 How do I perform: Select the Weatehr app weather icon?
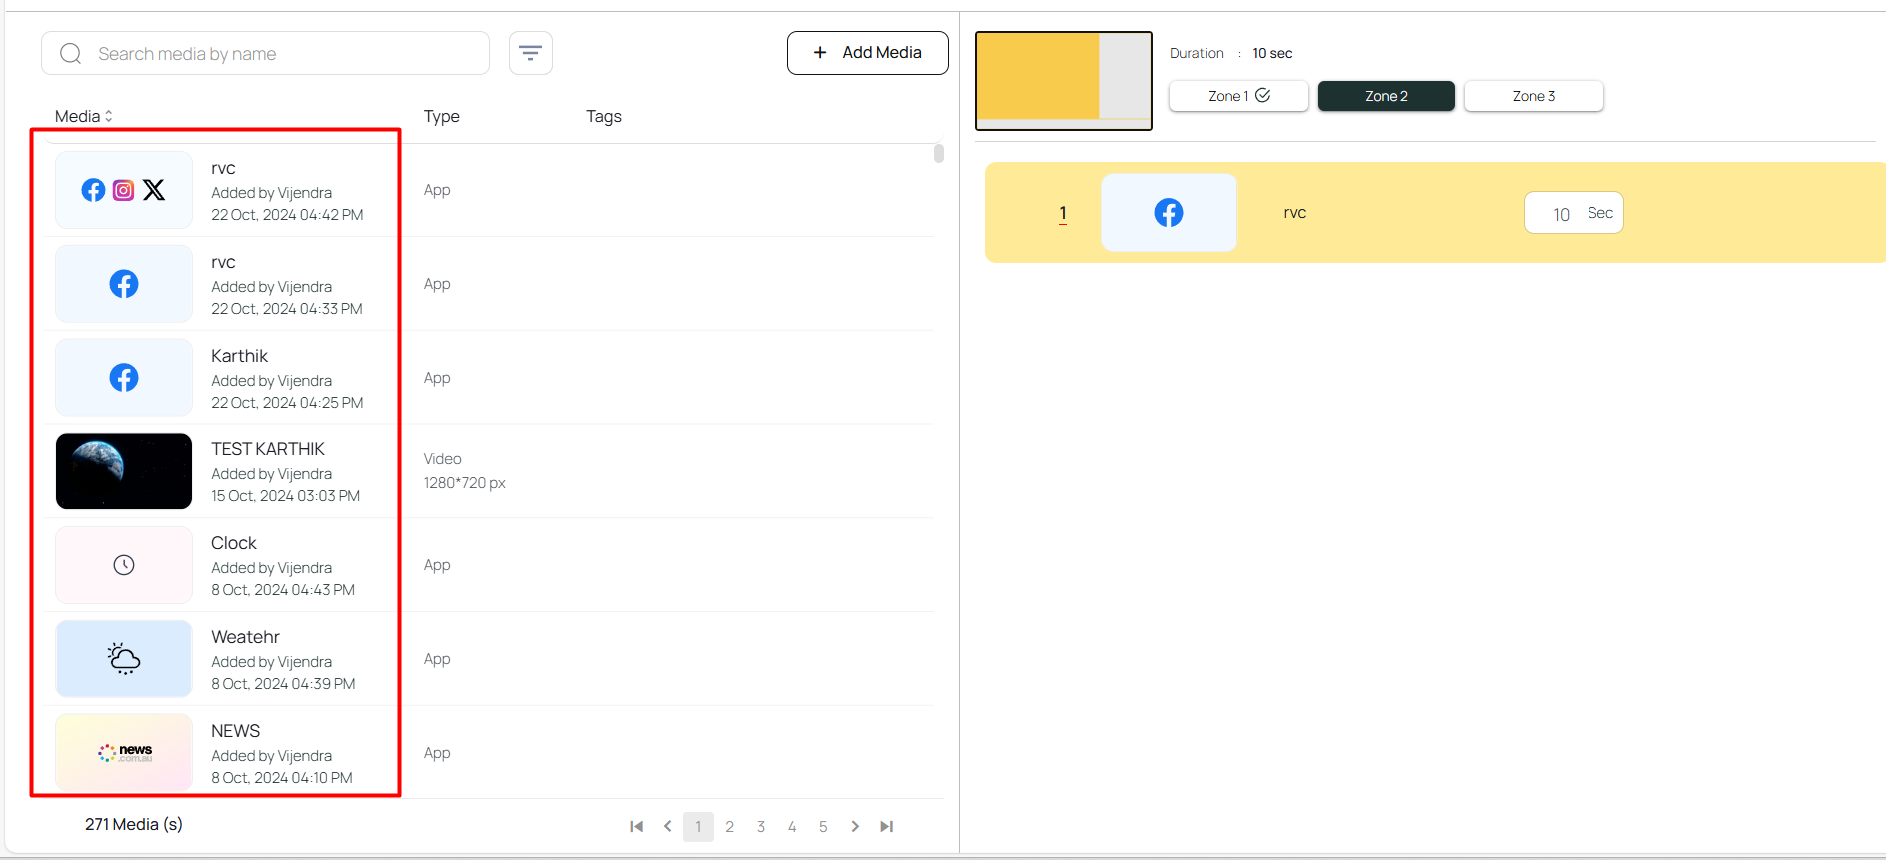coord(124,659)
